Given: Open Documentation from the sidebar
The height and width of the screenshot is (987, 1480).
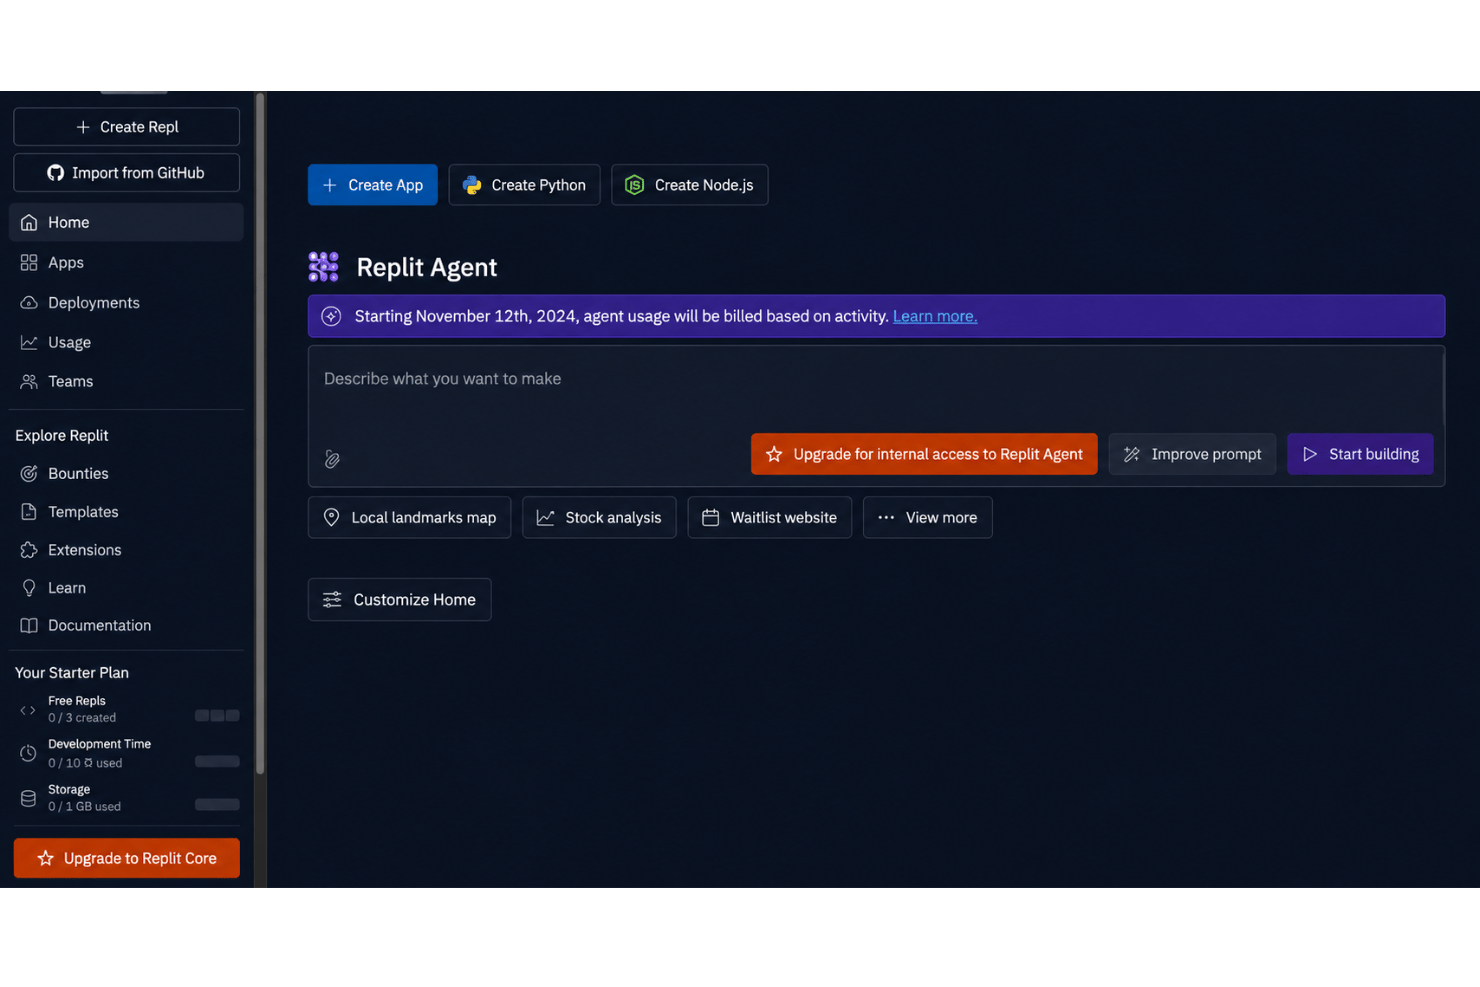Looking at the screenshot, I should point(126,625).
